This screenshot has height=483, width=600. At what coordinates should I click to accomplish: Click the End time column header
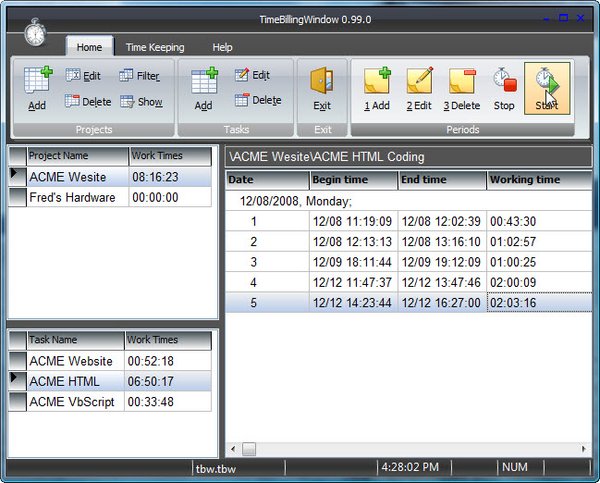pyautogui.click(x=442, y=180)
